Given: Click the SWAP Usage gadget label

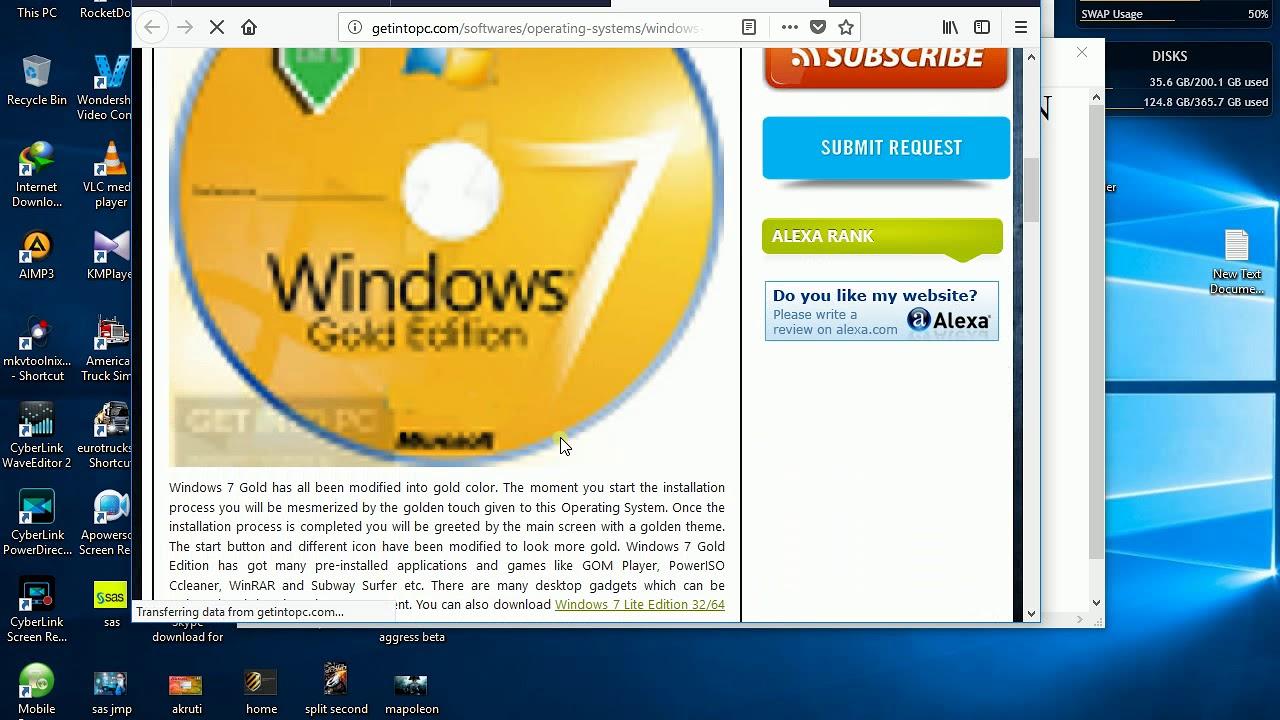Looking at the screenshot, I should click(x=1112, y=14).
